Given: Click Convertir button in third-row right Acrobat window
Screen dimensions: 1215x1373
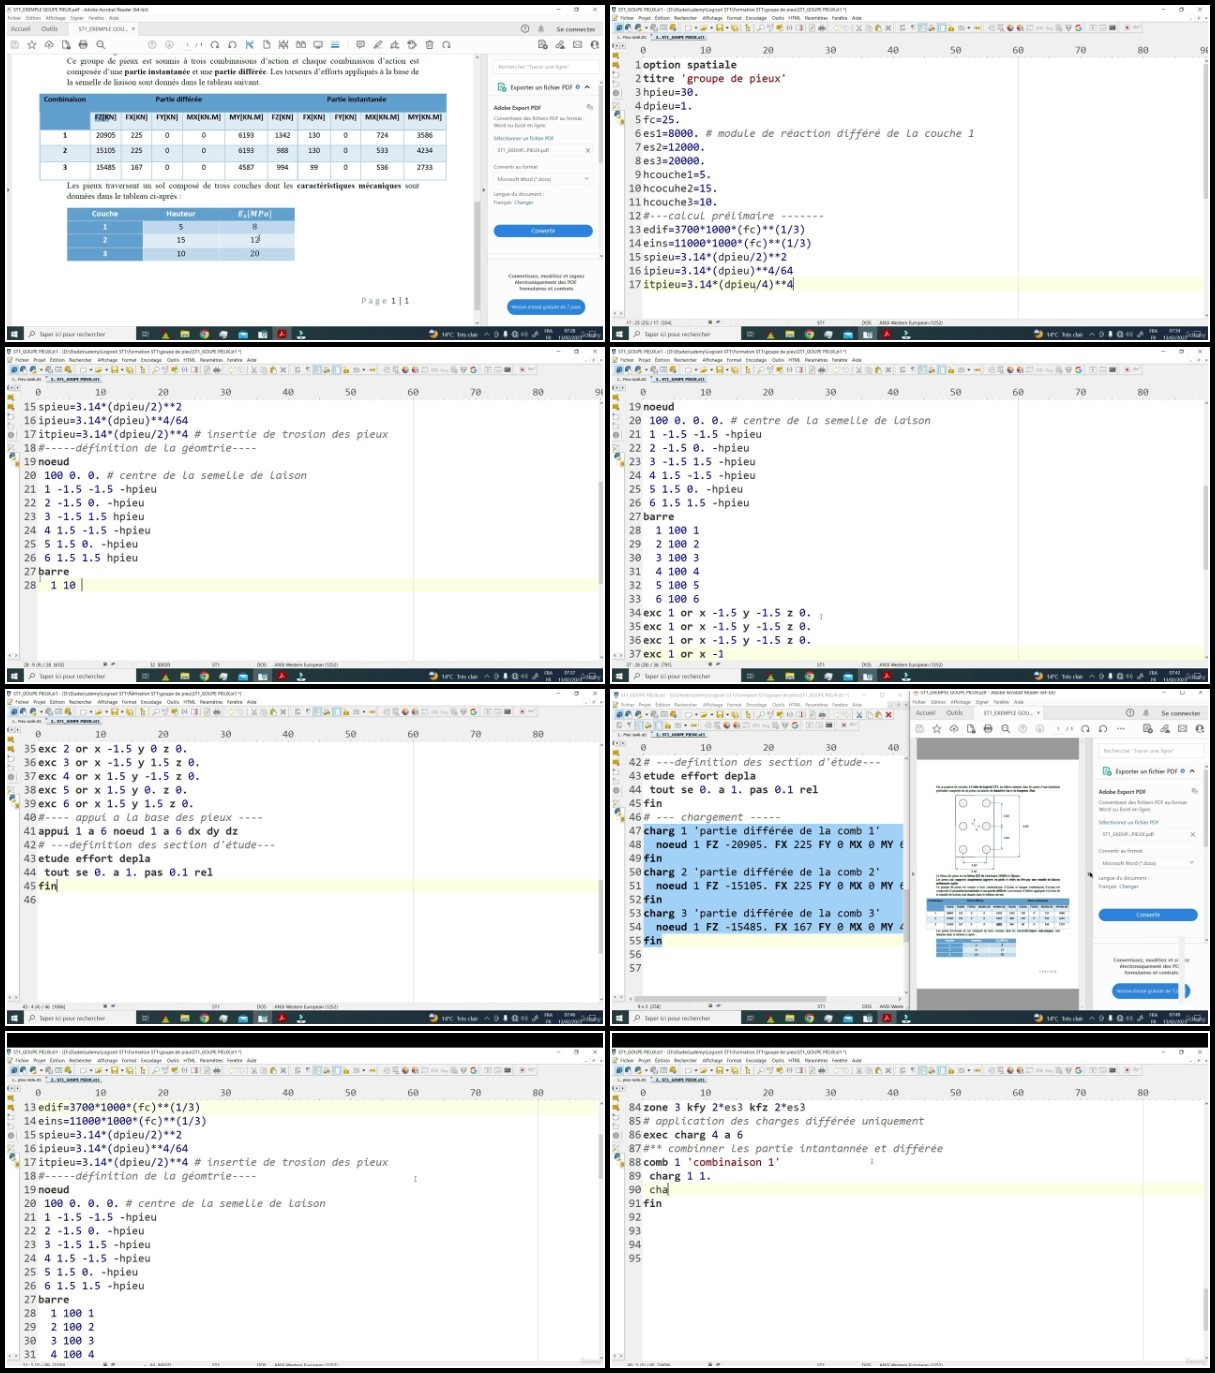Looking at the screenshot, I should pyautogui.click(x=1147, y=915).
